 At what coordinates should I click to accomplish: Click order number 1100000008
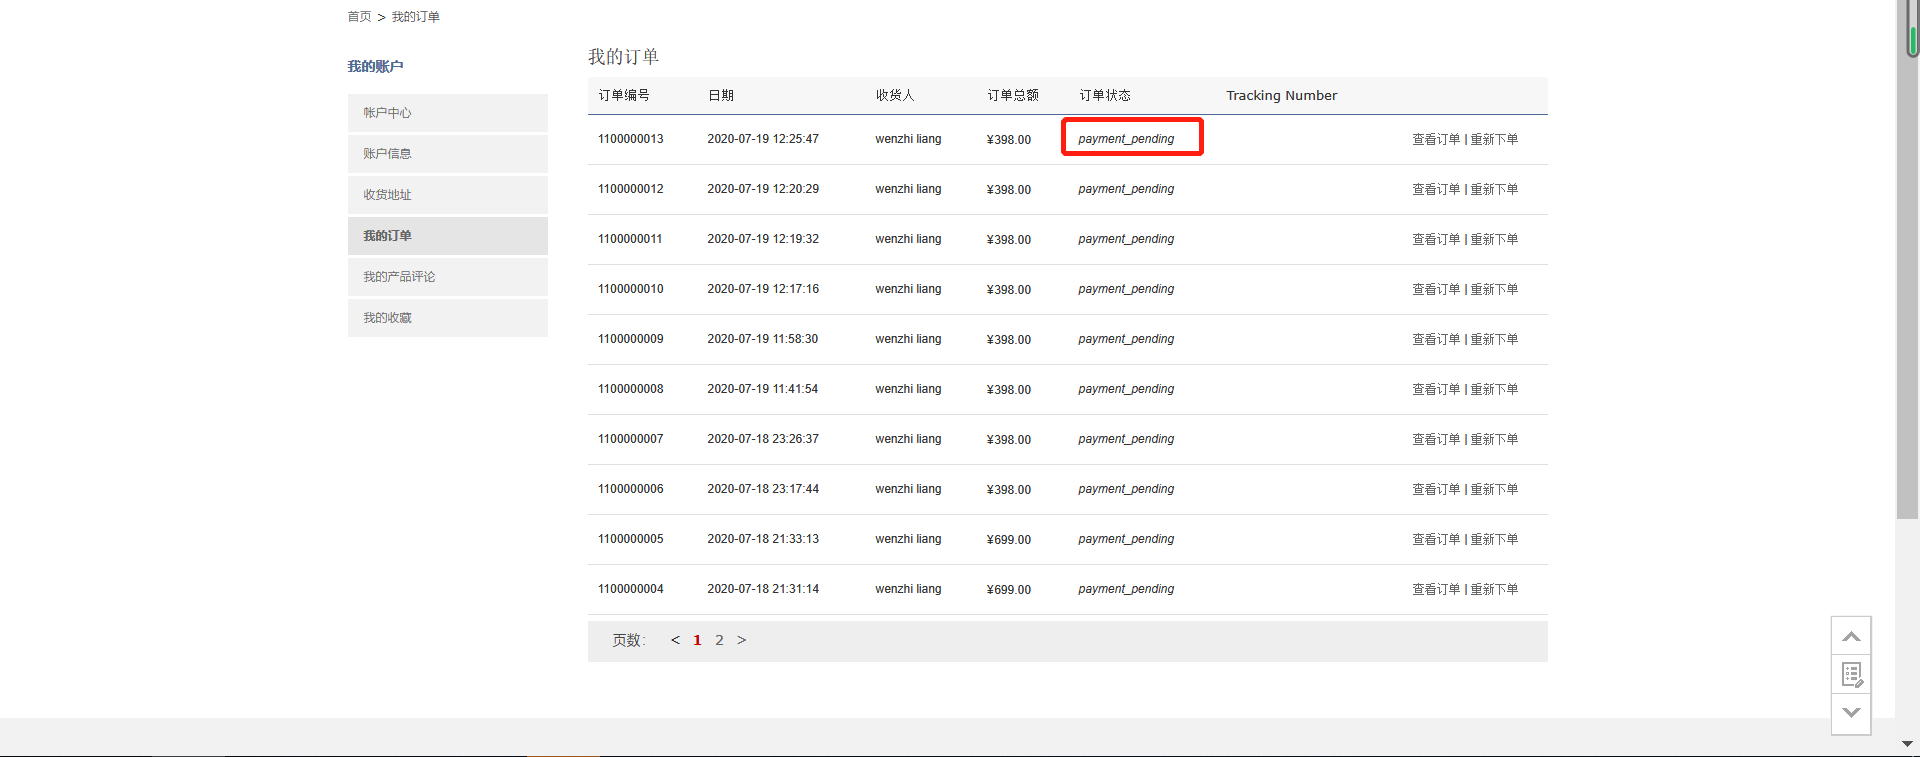[x=631, y=389]
